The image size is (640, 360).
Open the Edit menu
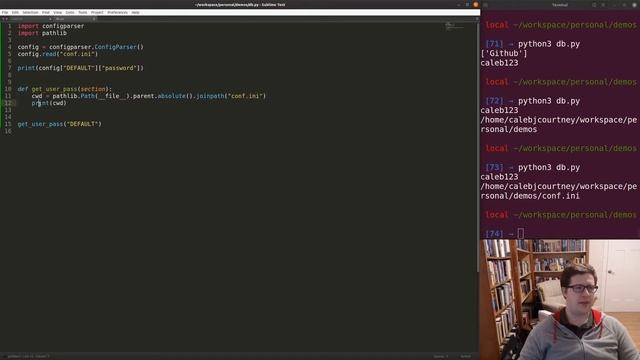coord(15,12)
